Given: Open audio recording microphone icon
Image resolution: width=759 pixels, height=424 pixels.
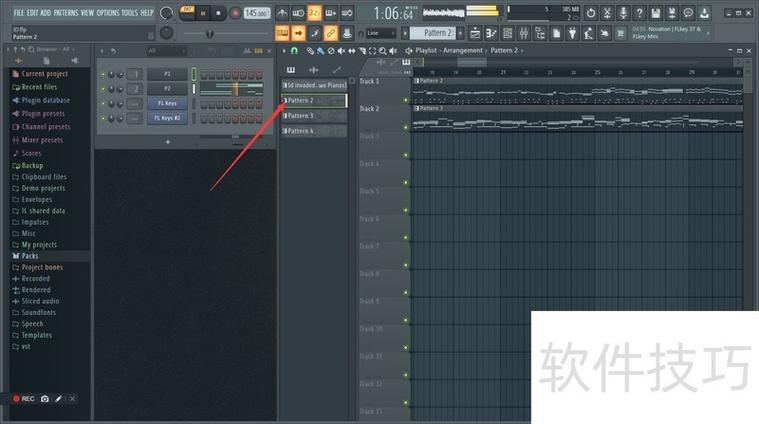Looking at the screenshot, I should (623, 13).
